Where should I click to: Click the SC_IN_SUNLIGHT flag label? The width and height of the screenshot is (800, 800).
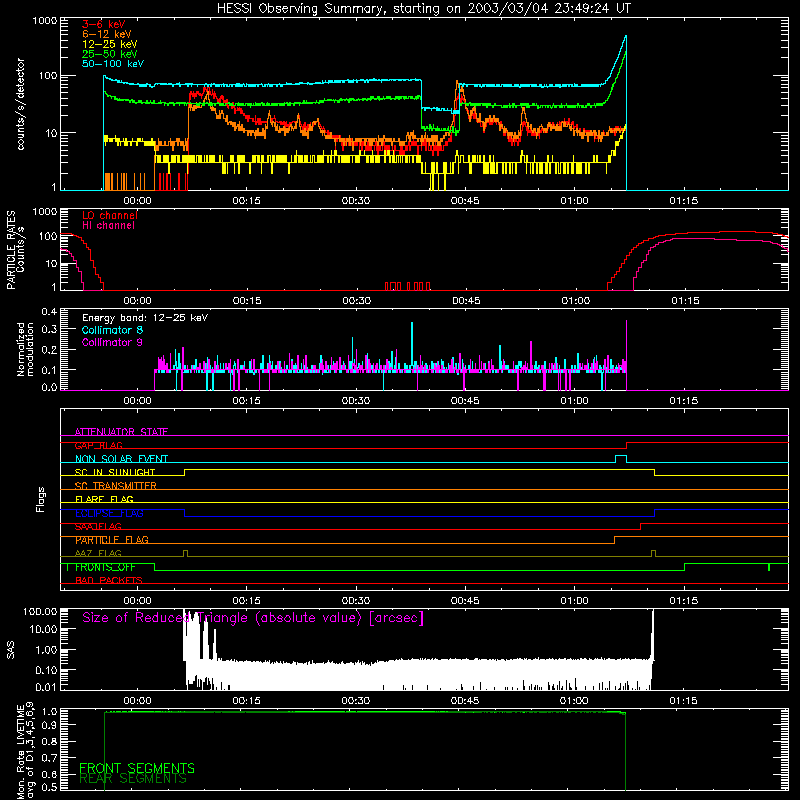point(115,472)
